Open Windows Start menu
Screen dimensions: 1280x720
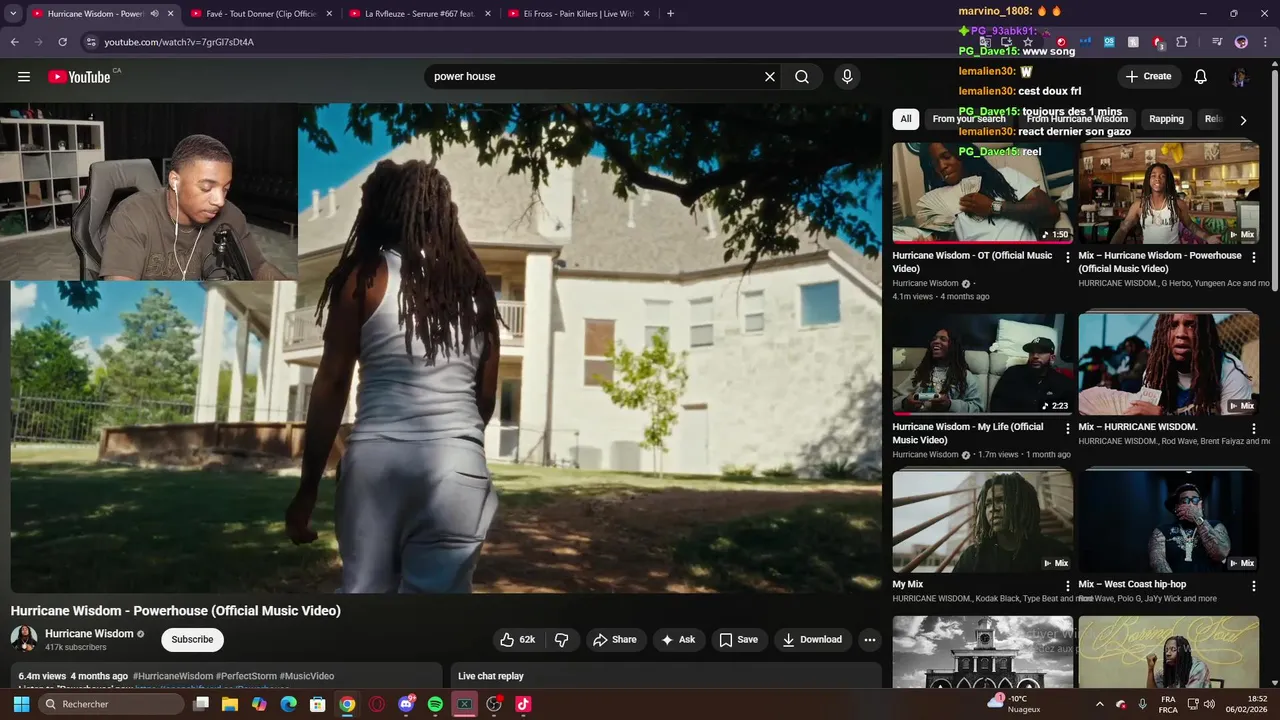(21, 704)
